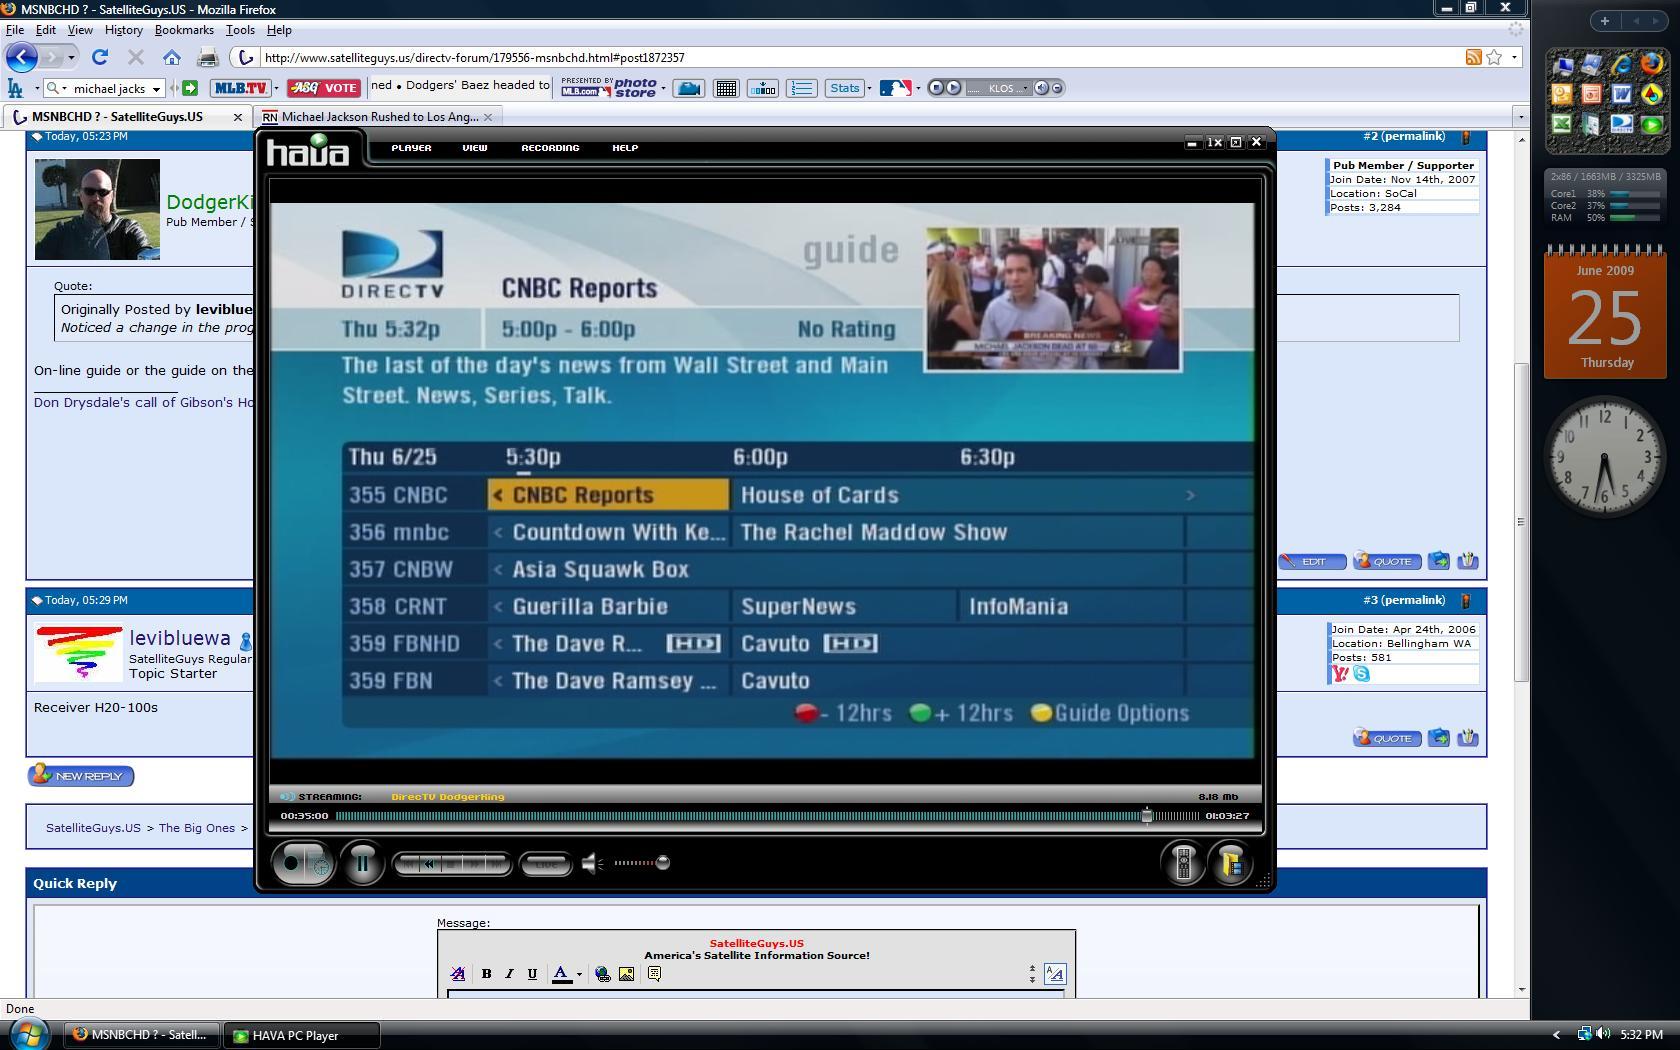
Task: Insert image icon in quick reply editor
Action: [626, 974]
